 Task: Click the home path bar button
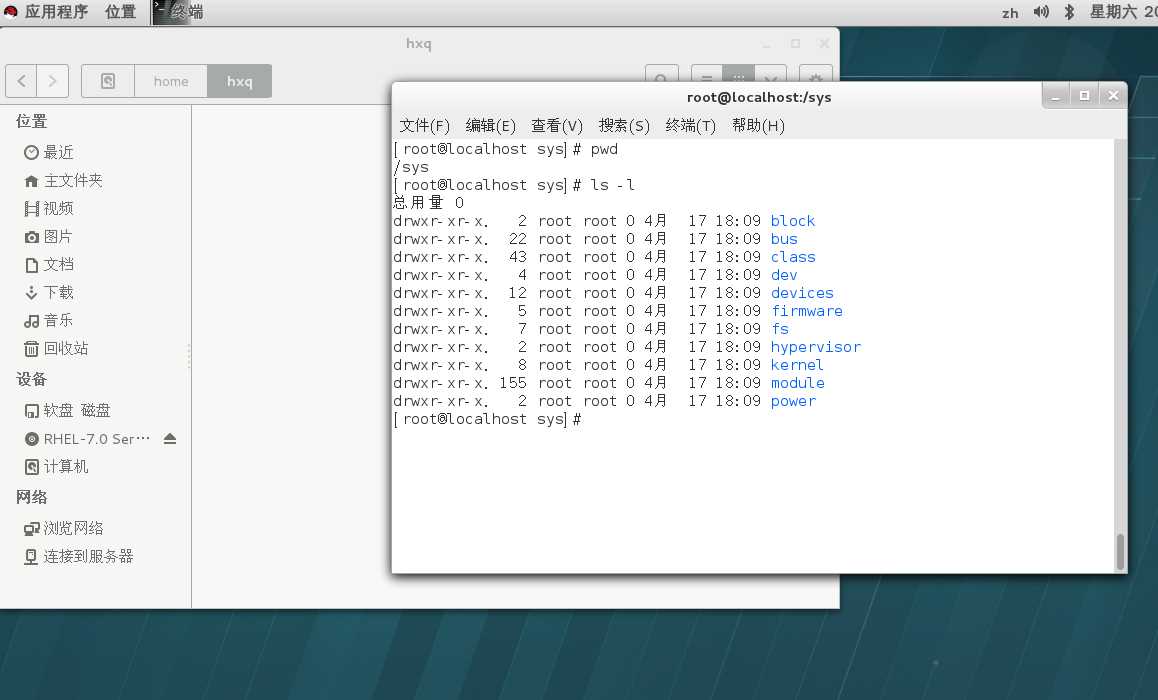pyautogui.click(x=171, y=81)
